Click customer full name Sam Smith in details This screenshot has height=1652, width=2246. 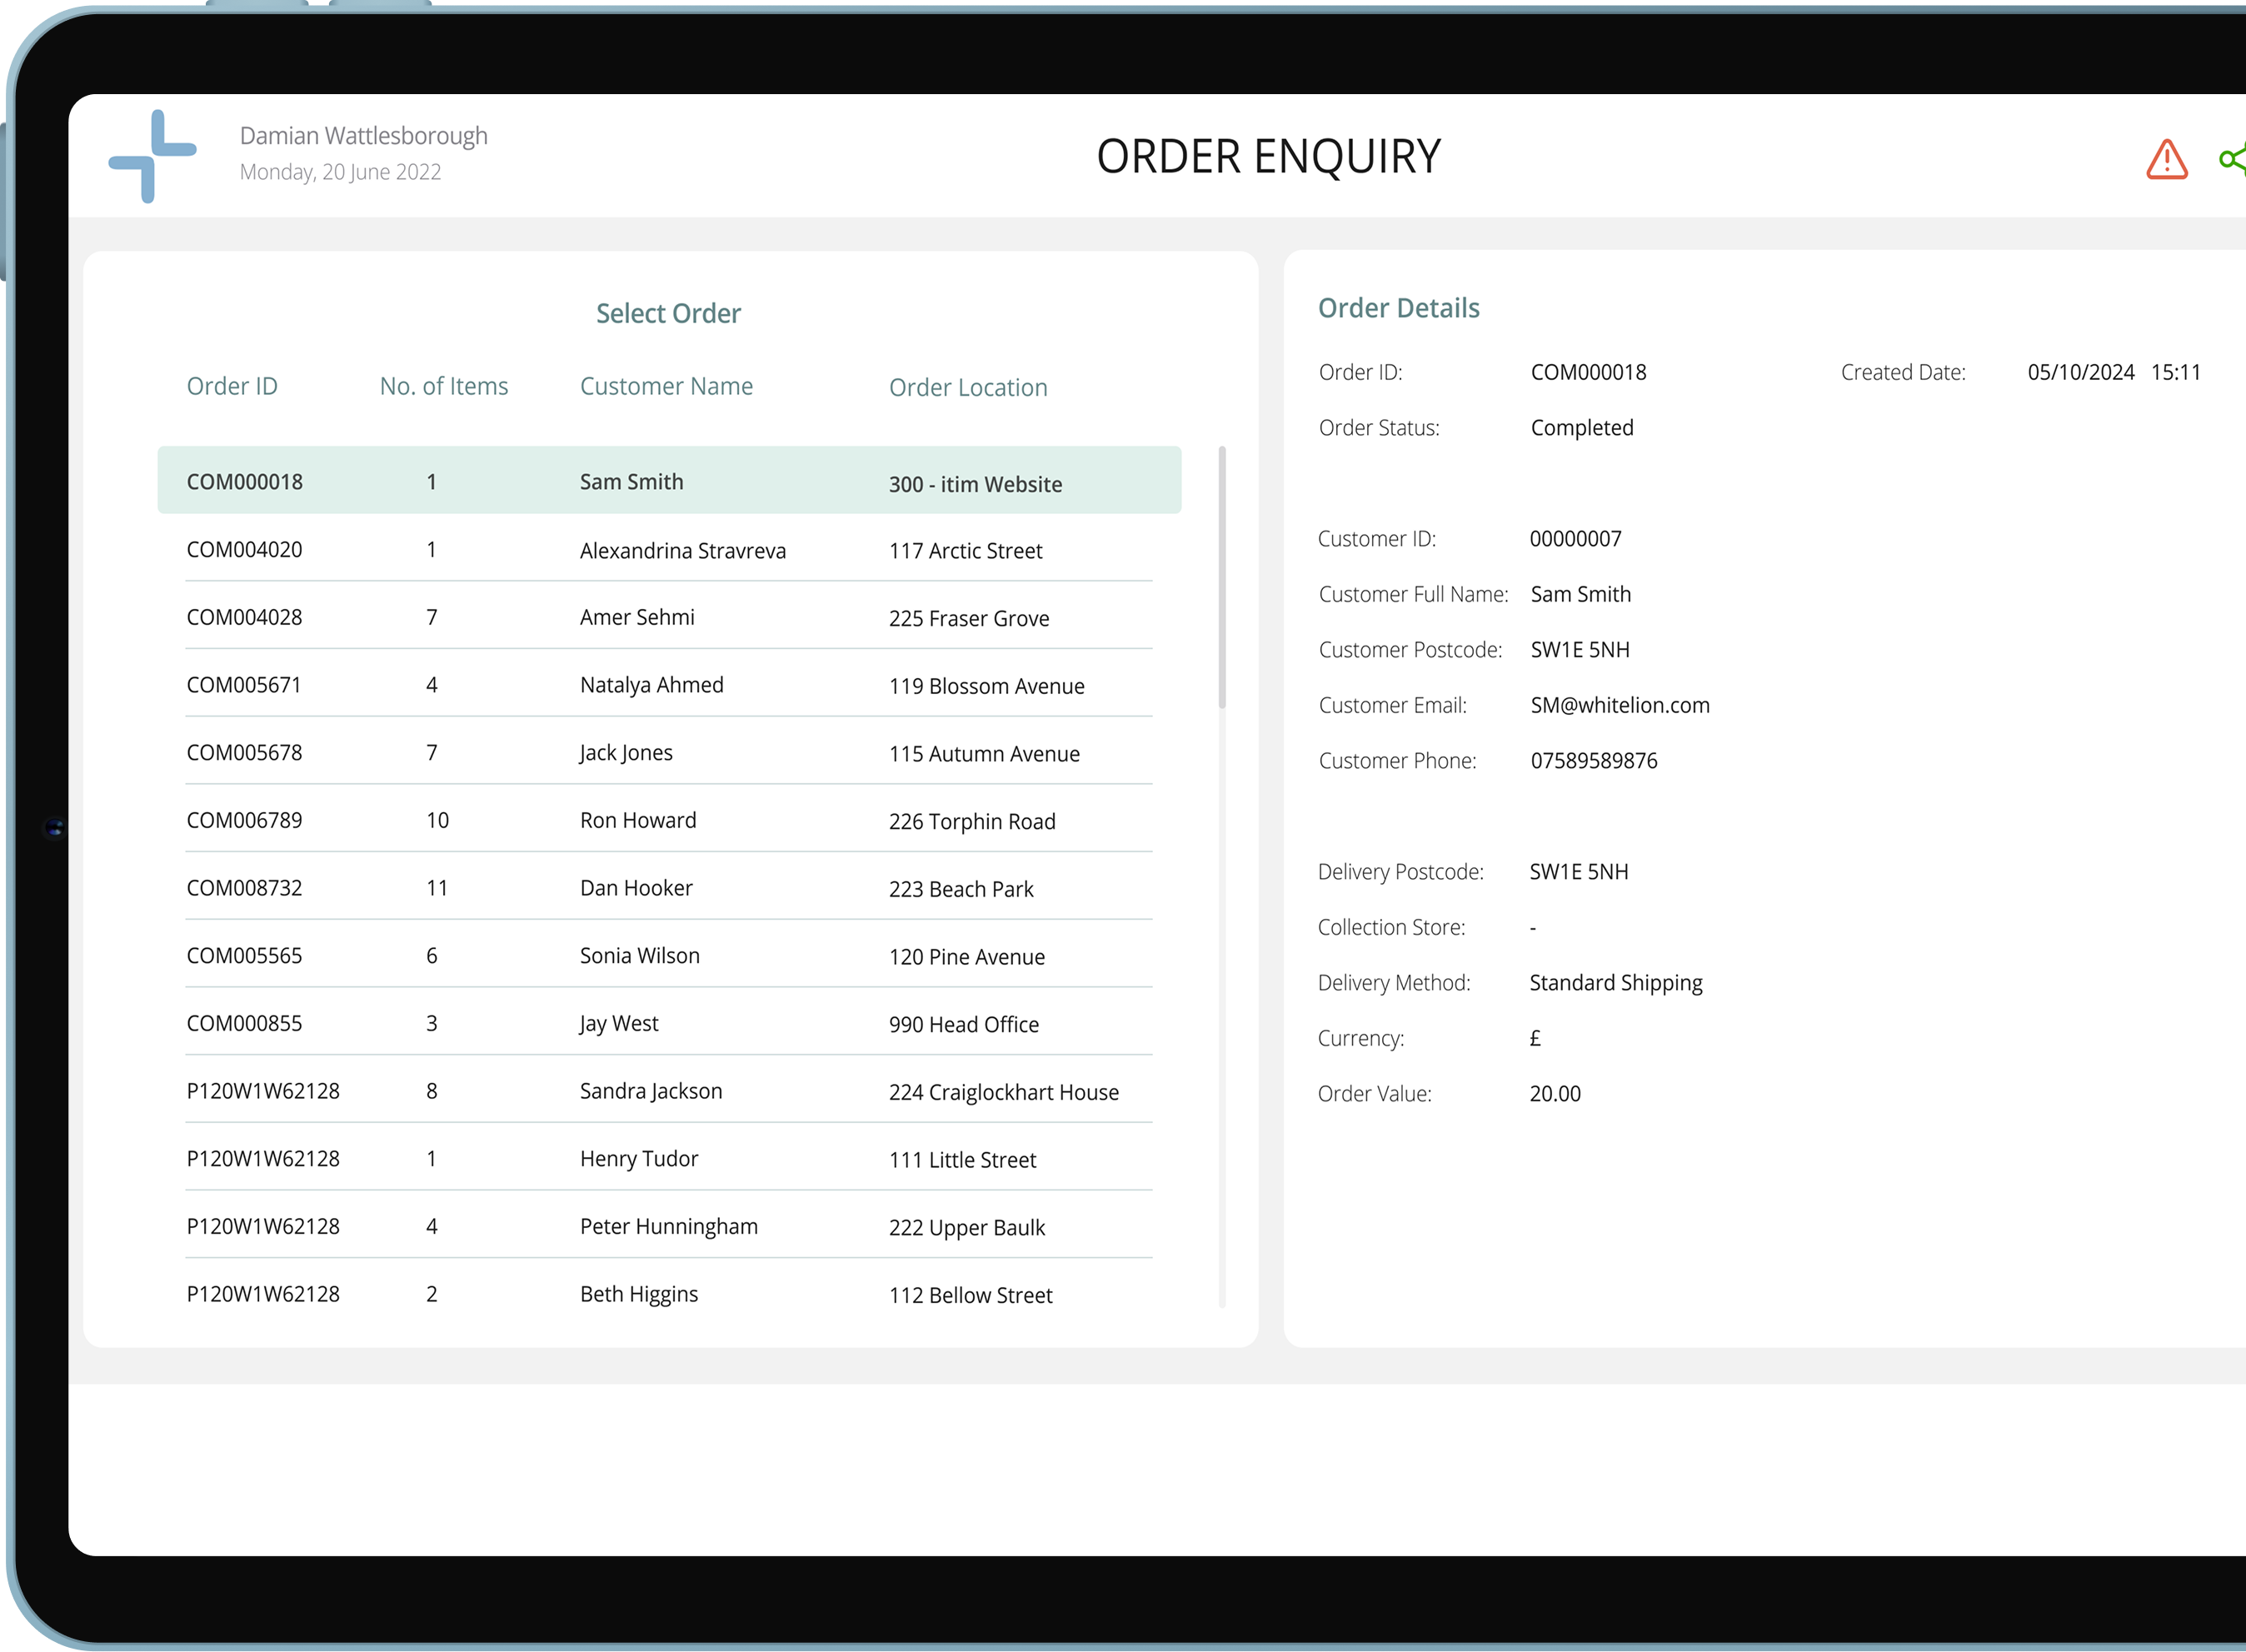click(x=1580, y=594)
